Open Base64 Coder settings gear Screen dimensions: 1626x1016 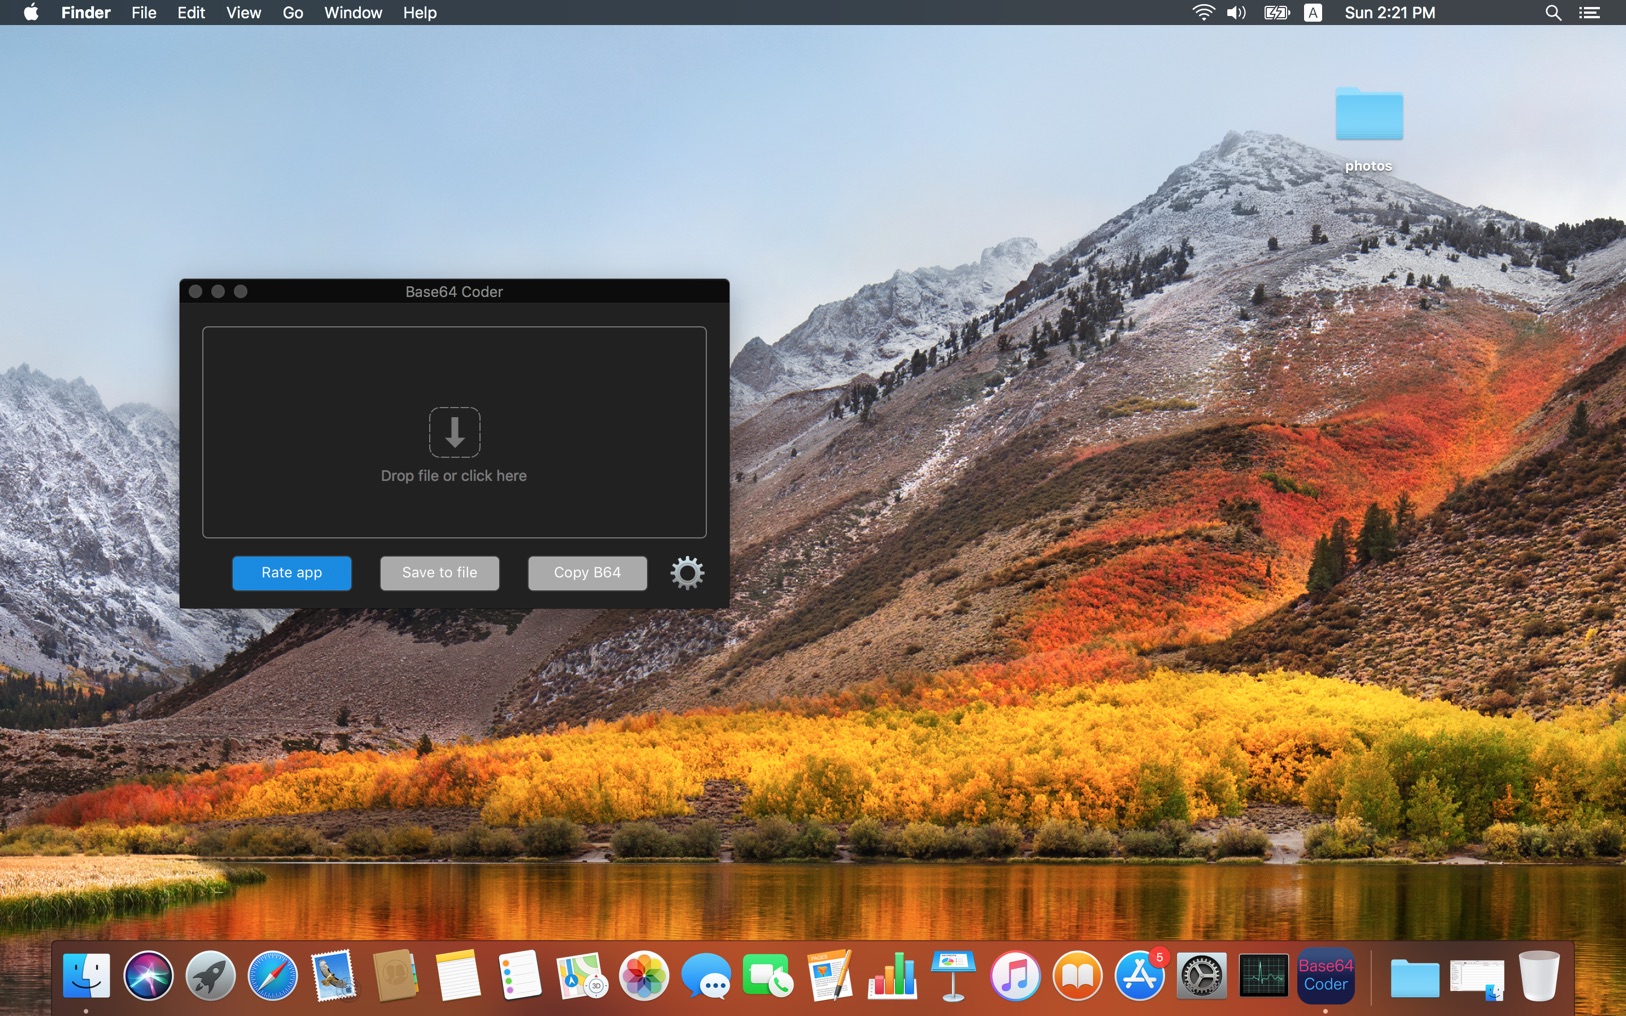[687, 573]
